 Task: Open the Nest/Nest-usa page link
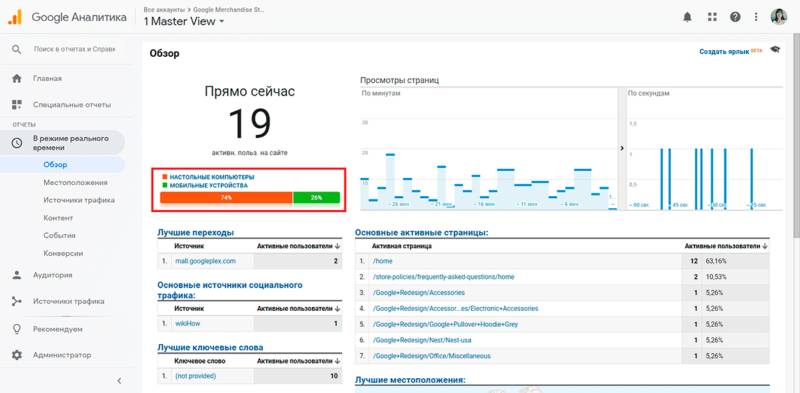click(422, 340)
